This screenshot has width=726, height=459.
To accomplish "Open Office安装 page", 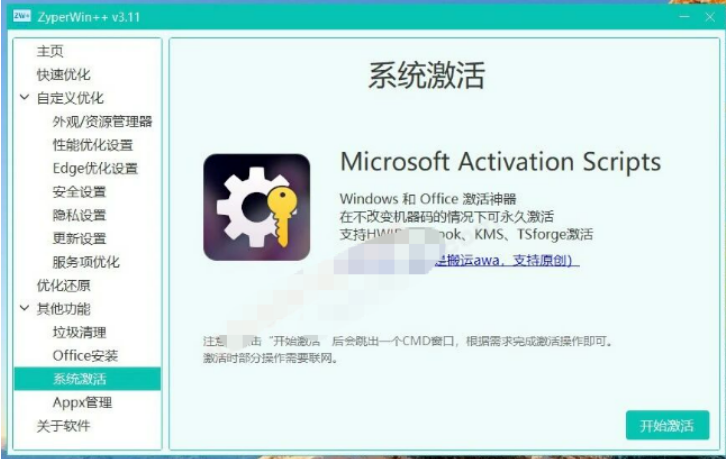I will point(85,356).
